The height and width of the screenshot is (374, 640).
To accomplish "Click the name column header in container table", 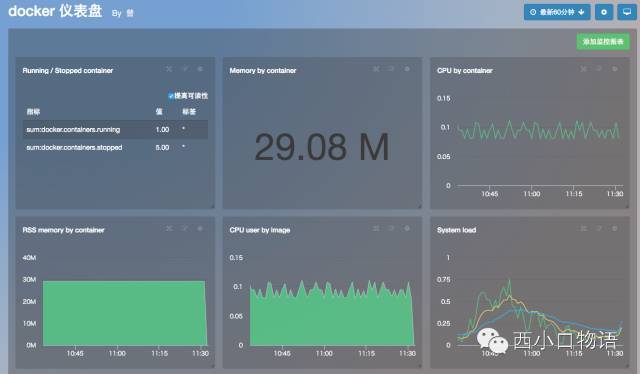I will (x=33, y=111).
